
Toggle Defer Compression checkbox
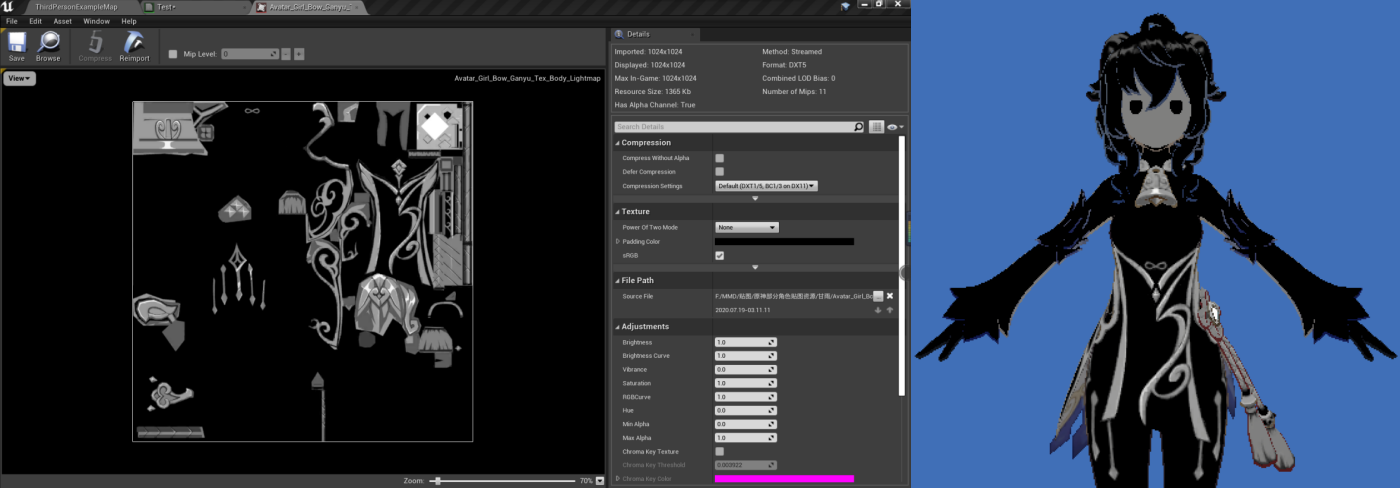pos(719,172)
